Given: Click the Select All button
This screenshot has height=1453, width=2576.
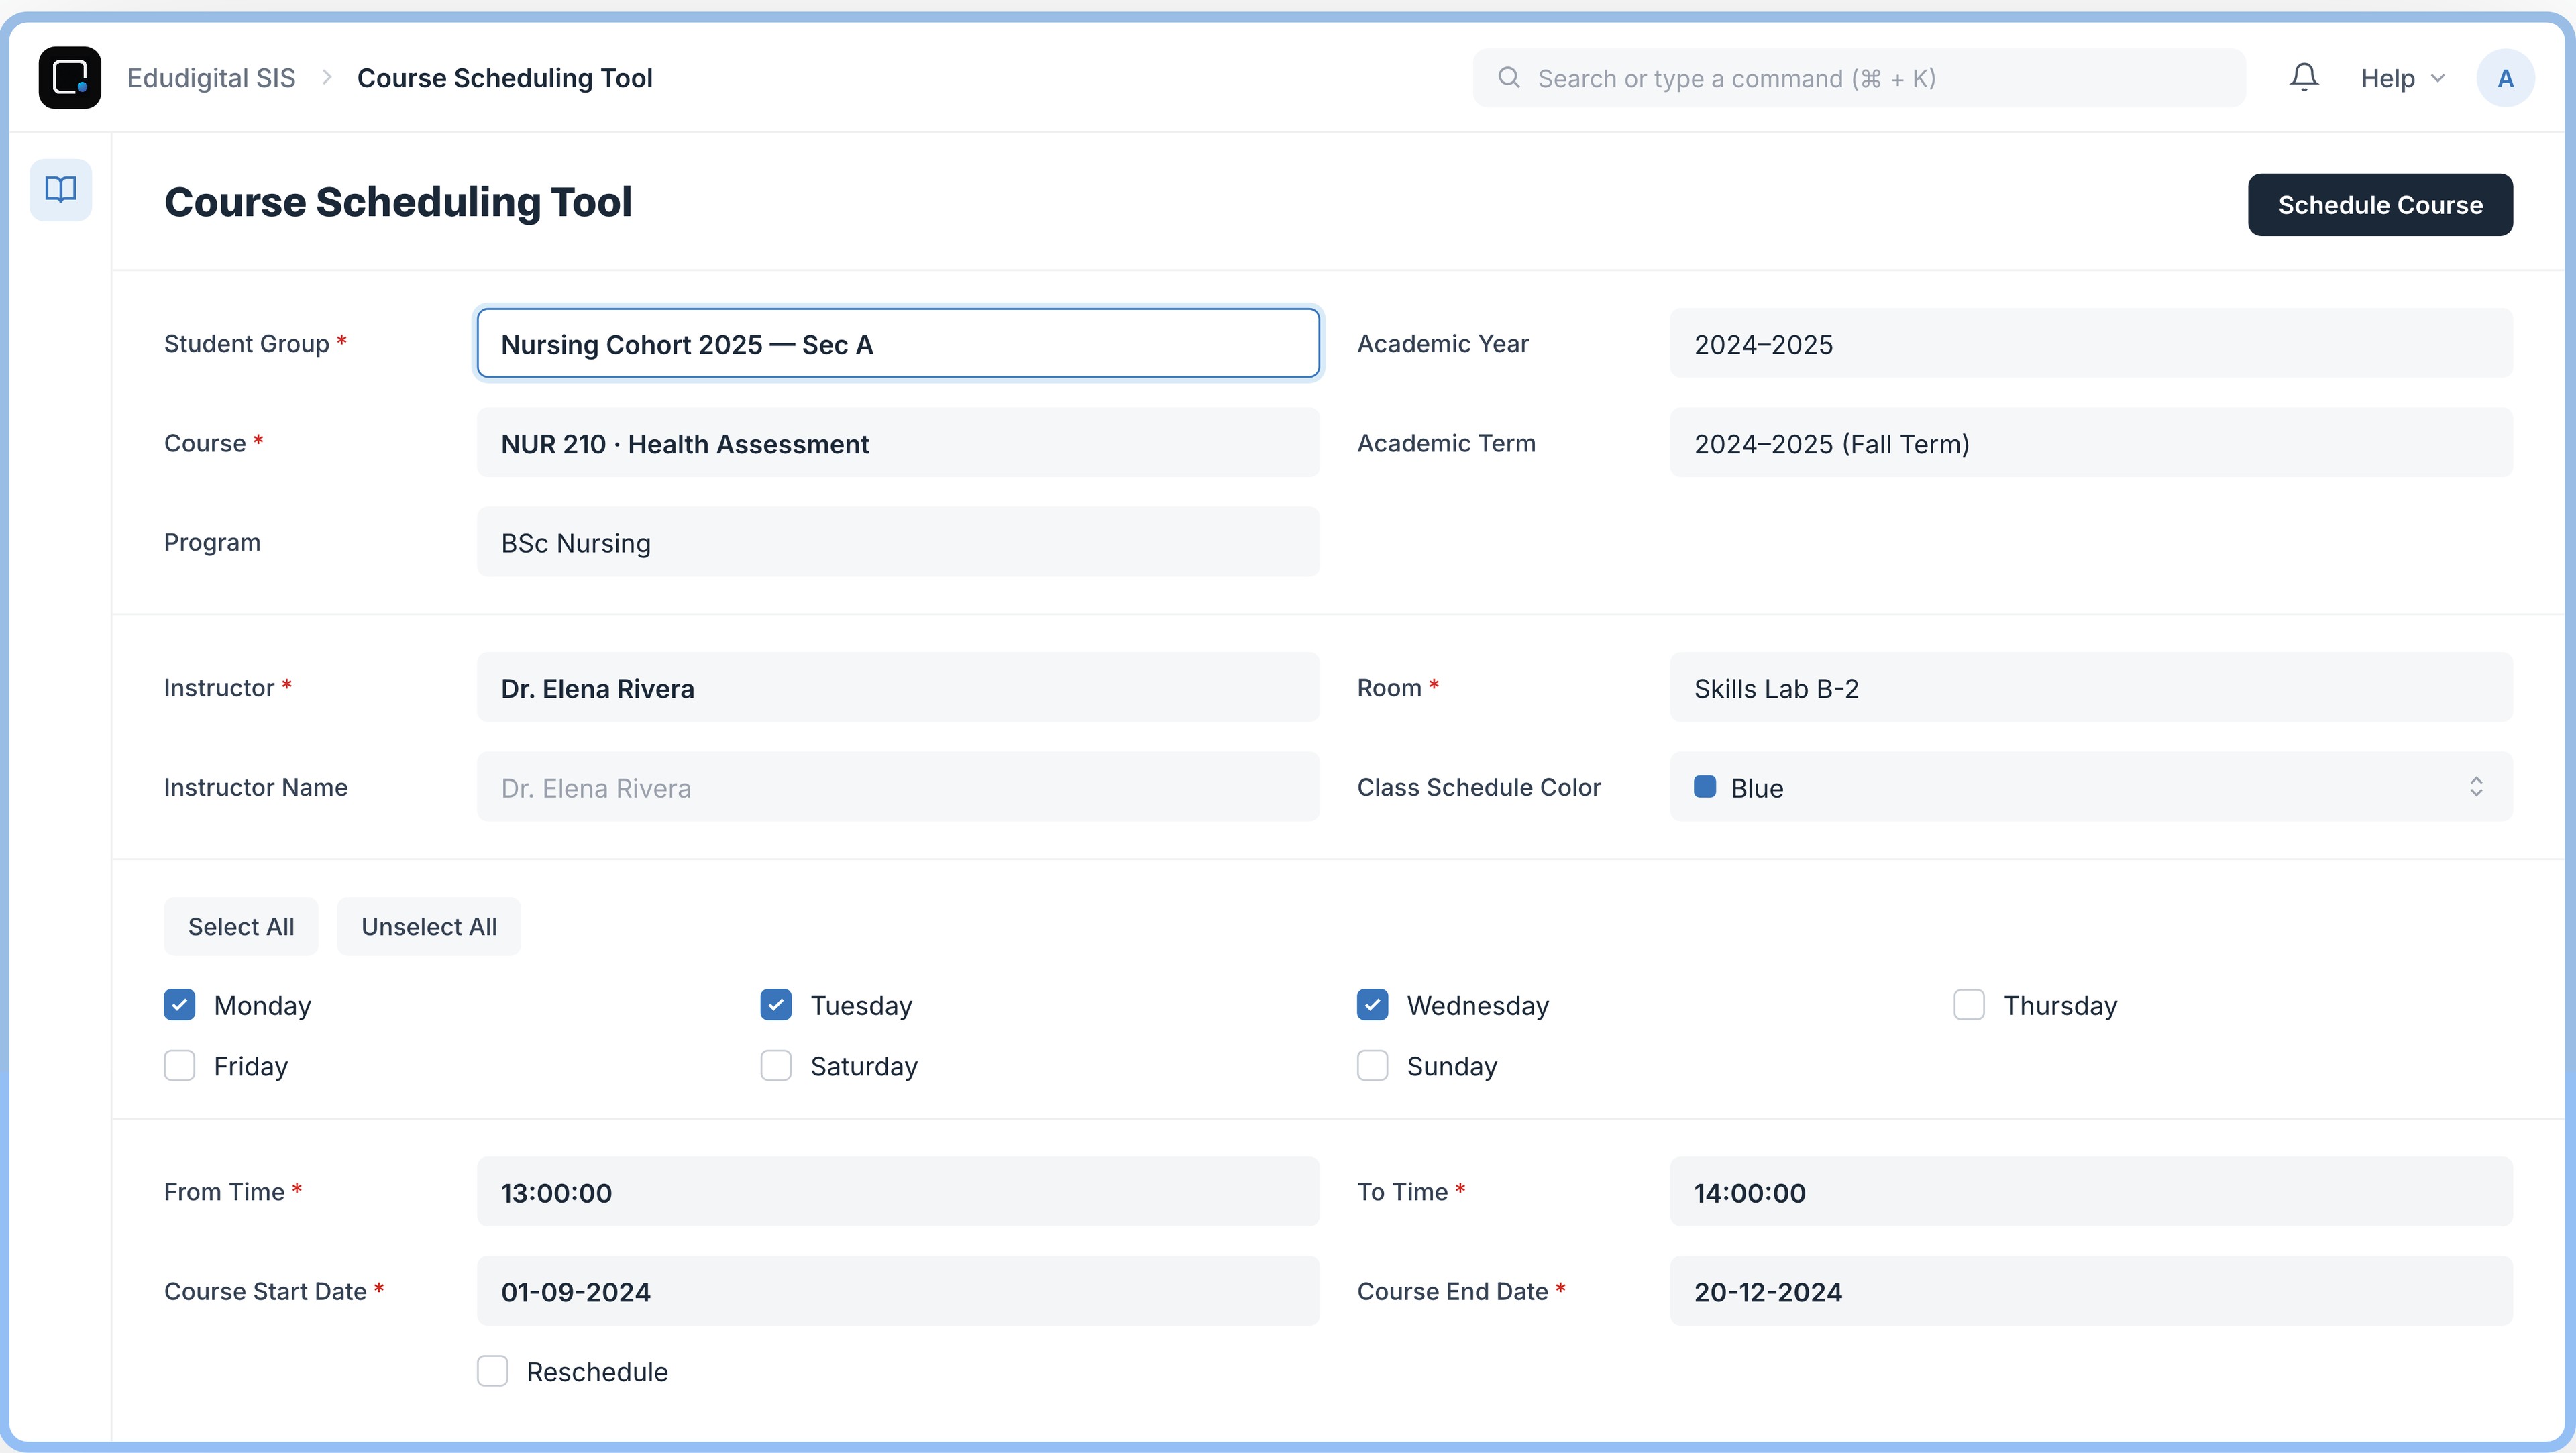Looking at the screenshot, I should click(241, 927).
